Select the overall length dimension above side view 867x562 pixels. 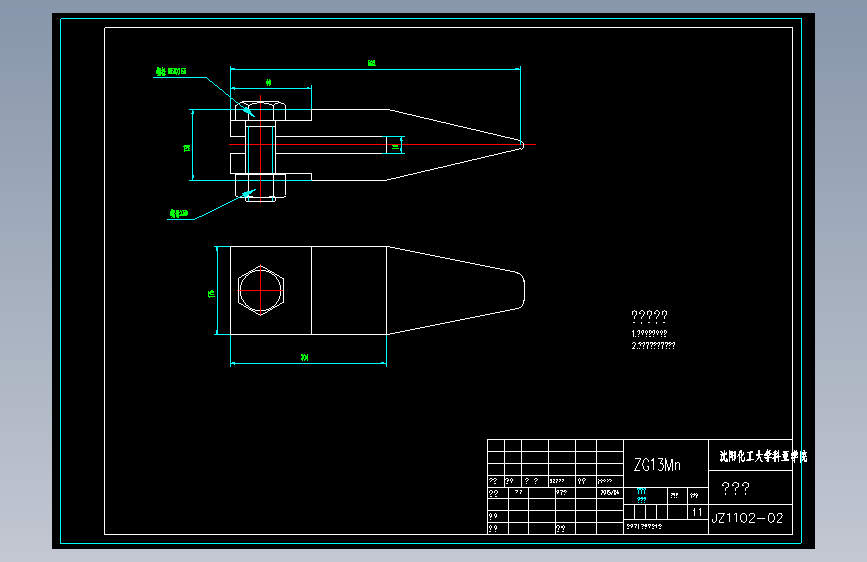point(372,63)
